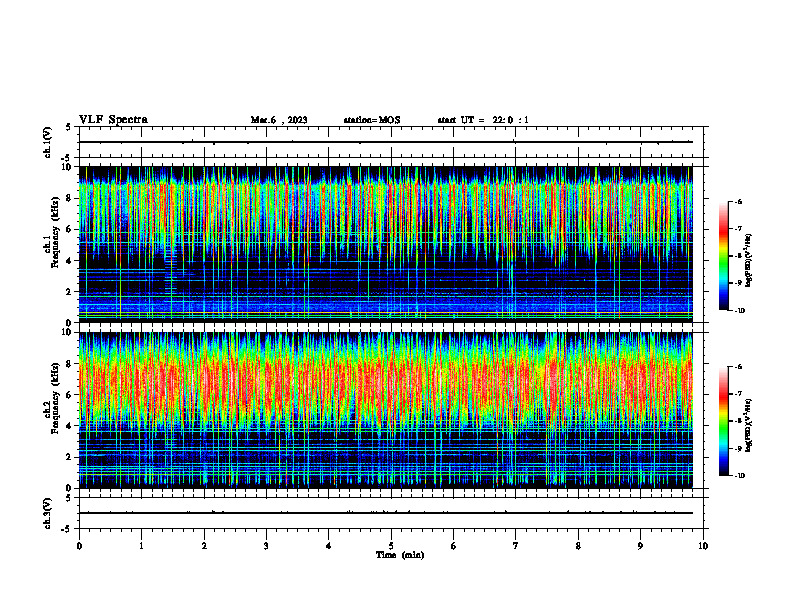Click the "ch.3(V)" axis label at bottom
The width and height of the screenshot is (792, 612).
pos(47,513)
